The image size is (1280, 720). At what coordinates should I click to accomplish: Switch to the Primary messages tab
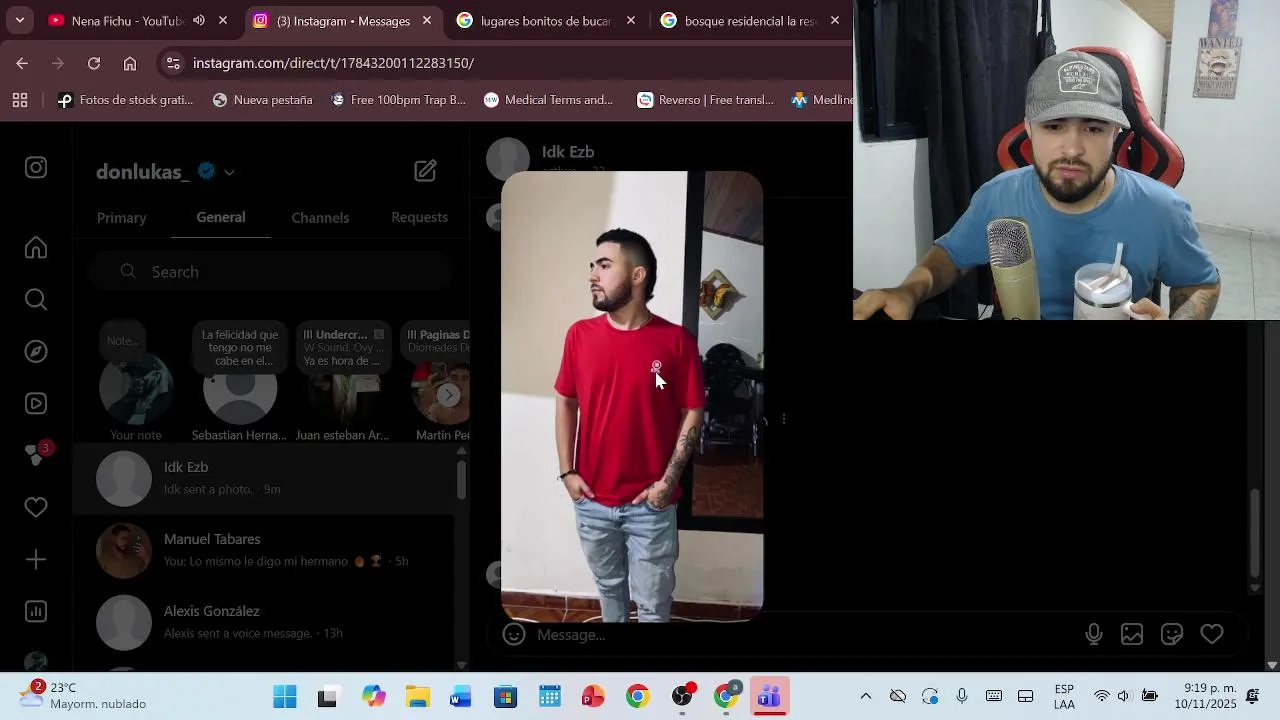click(121, 217)
